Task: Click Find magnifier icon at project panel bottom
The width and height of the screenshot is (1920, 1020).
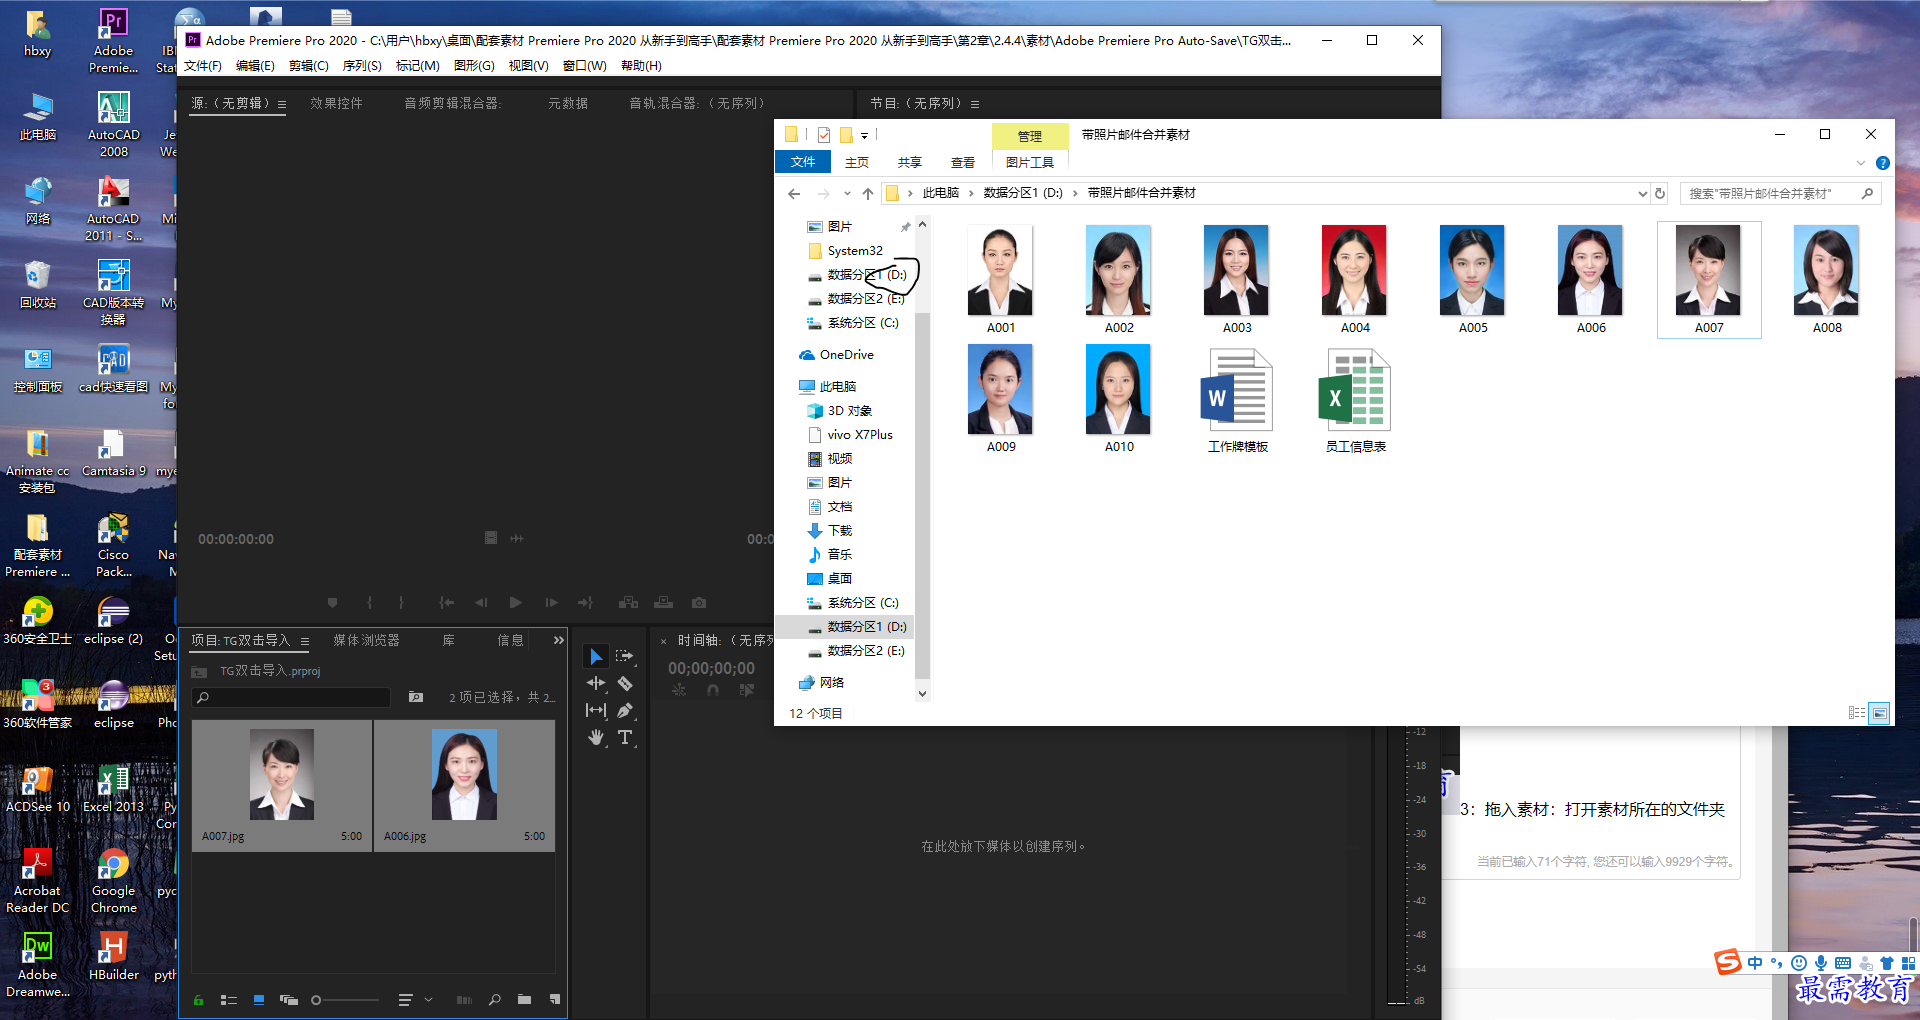Action: (x=494, y=999)
